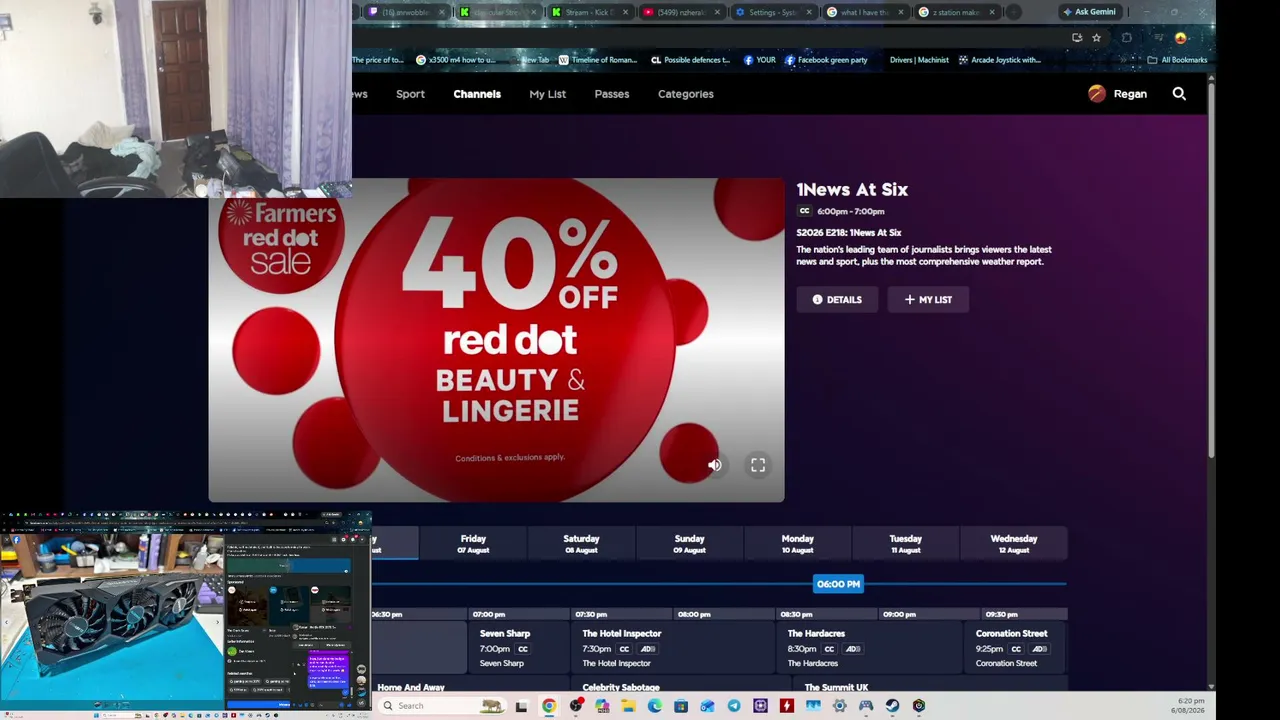Click the 1News At Six title

tap(852, 190)
